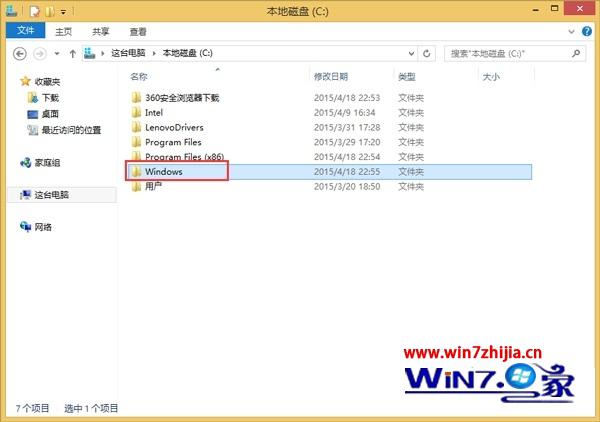Go up one folder level
The image size is (600, 422).
[73, 54]
